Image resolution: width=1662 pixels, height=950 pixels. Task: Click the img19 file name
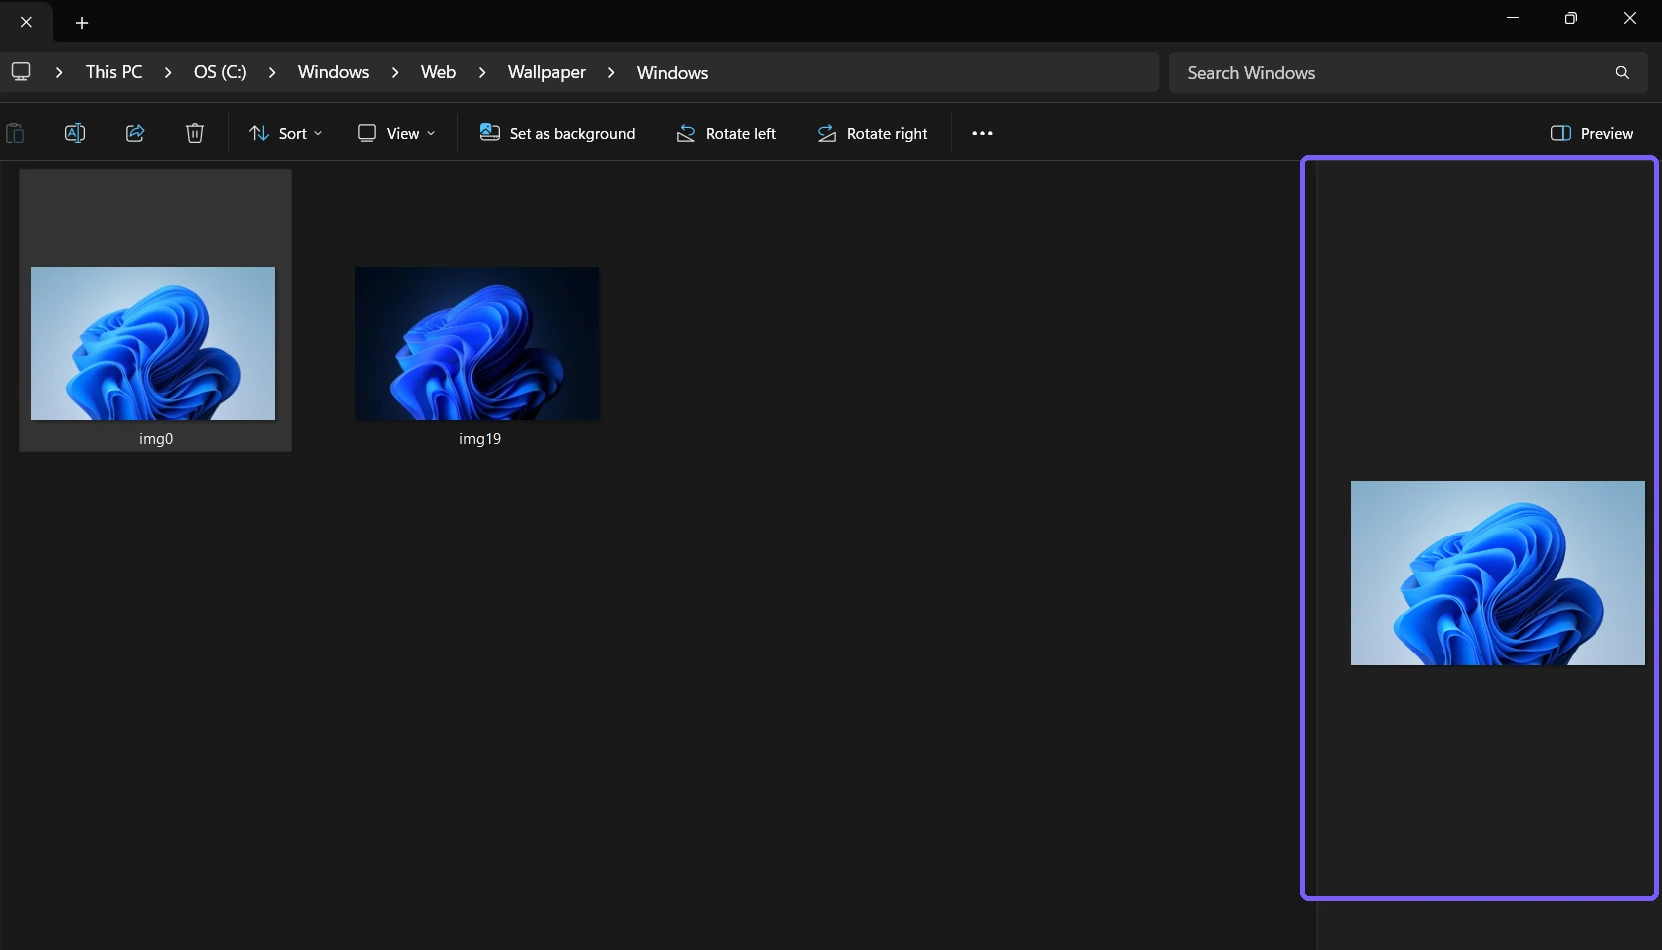point(480,438)
